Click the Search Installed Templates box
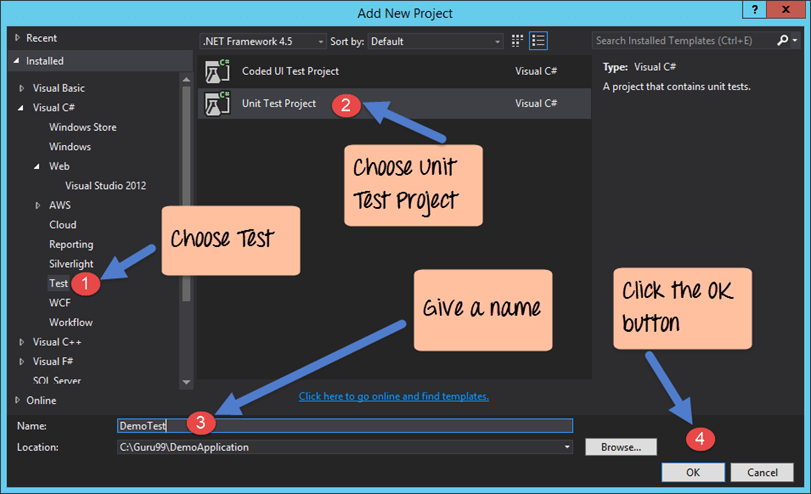The image size is (811, 494). click(682, 41)
